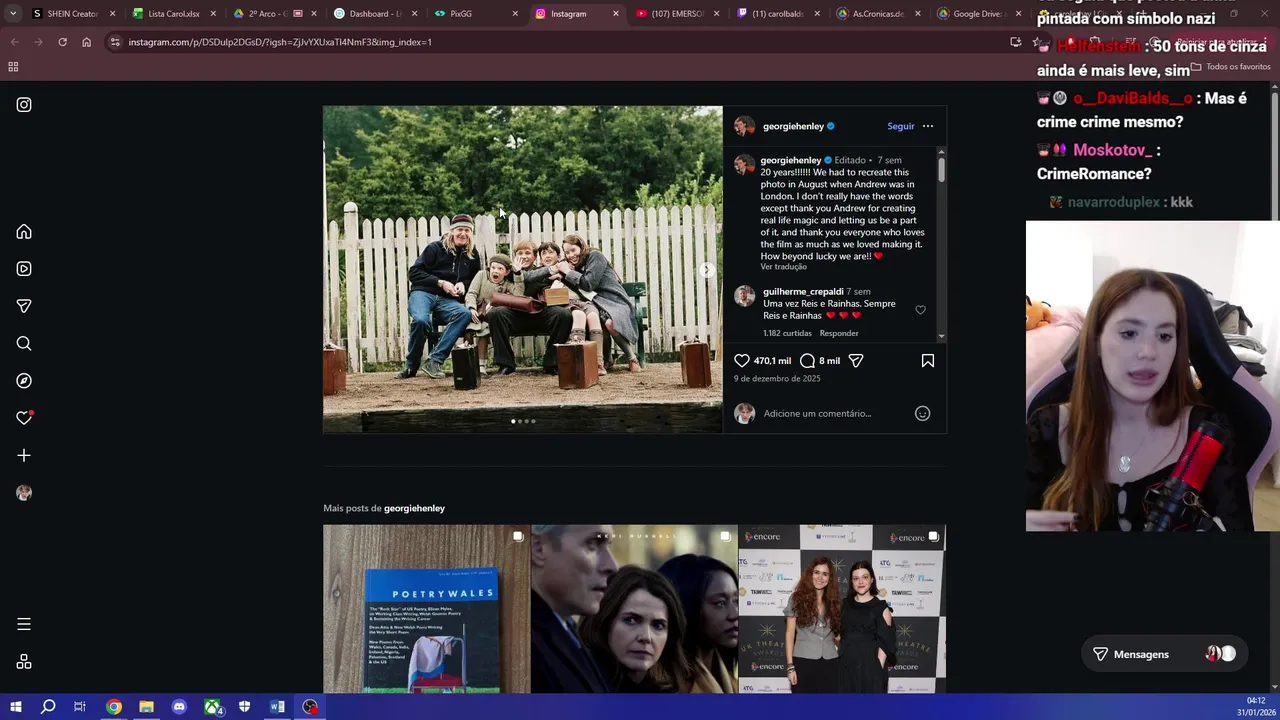Open Word from the taskbar

(x=277, y=707)
